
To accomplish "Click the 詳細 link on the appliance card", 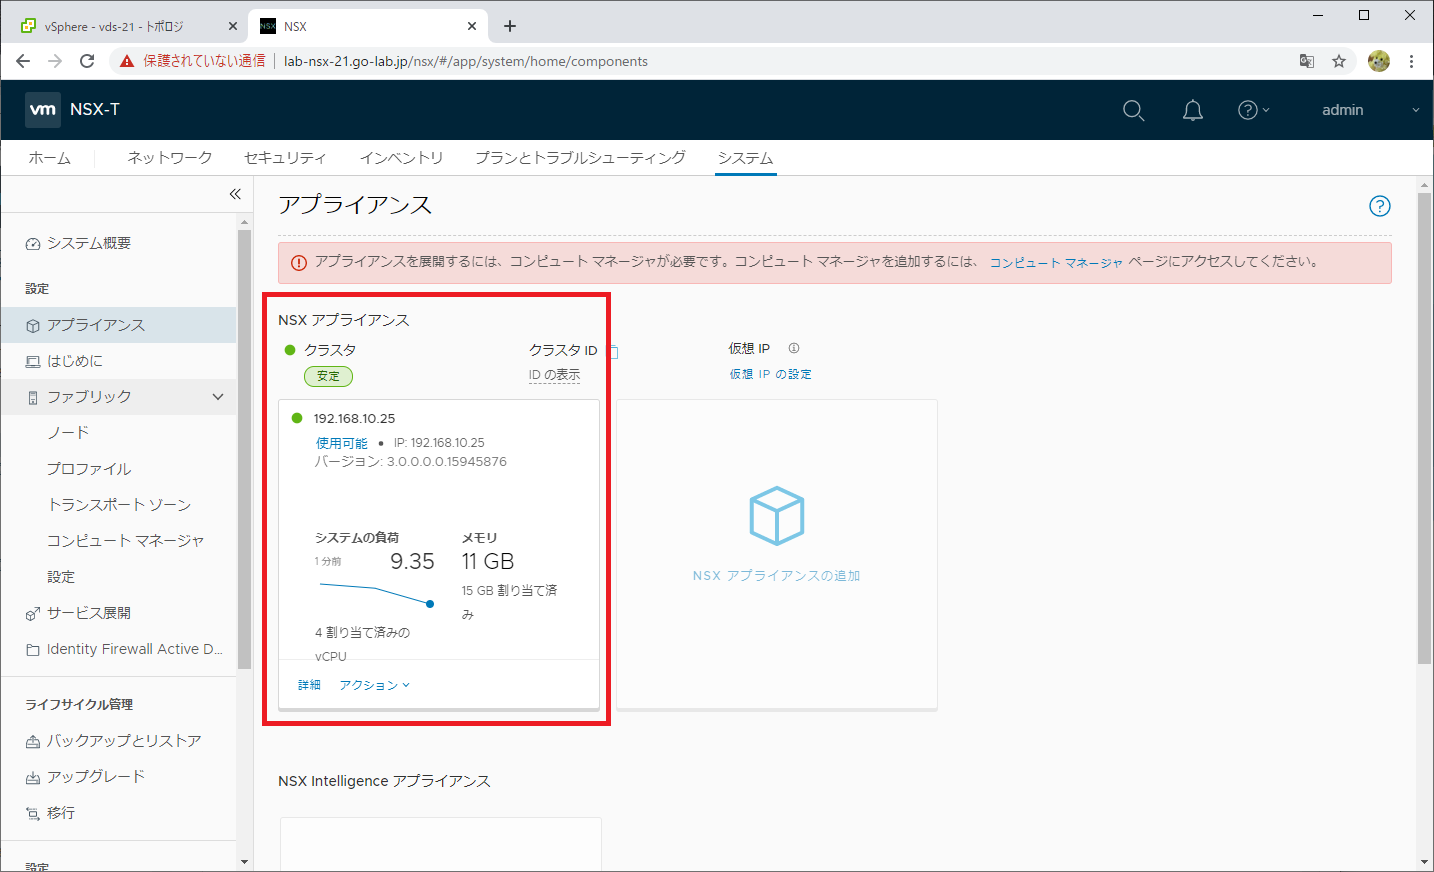I will coord(309,685).
